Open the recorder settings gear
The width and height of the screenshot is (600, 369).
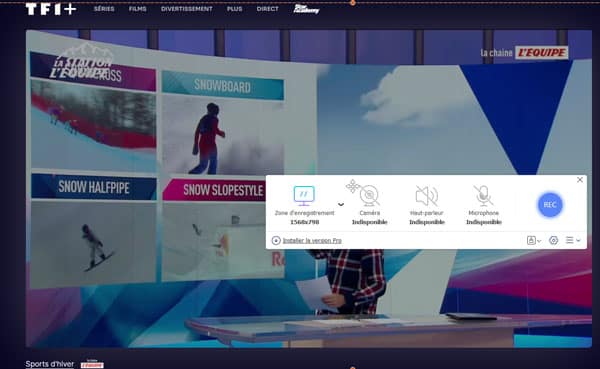point(553,240)
